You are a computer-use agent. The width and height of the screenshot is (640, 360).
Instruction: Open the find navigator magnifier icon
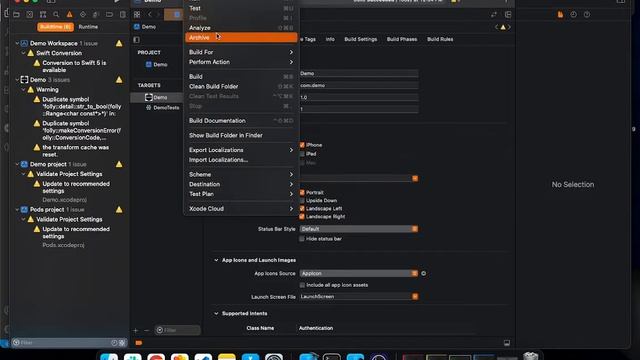(56, 15)
